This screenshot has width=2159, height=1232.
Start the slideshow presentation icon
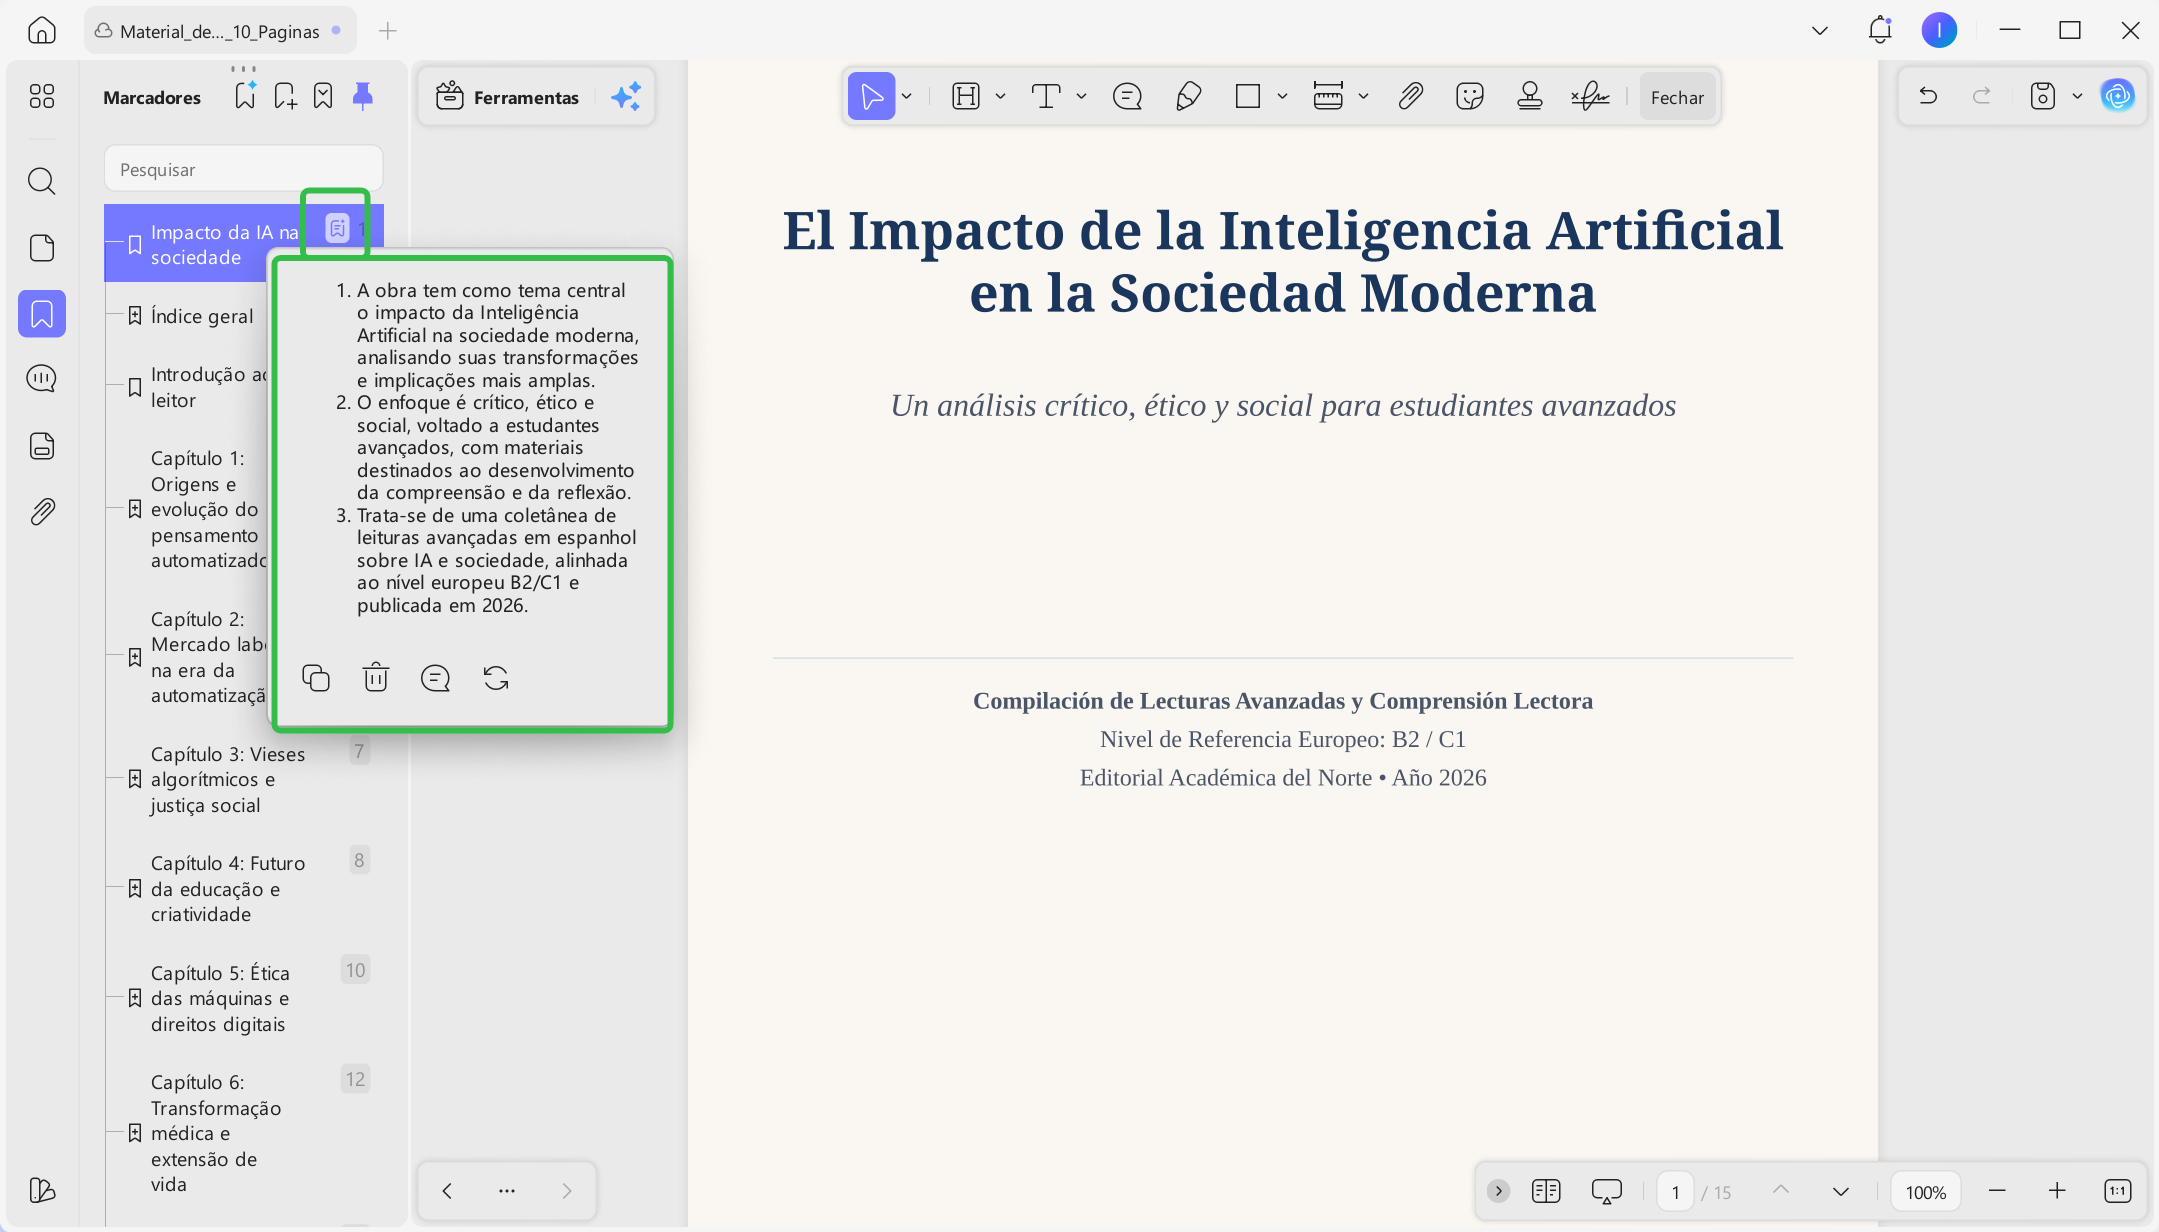pyautogui.click(x=1606, y=1191)
